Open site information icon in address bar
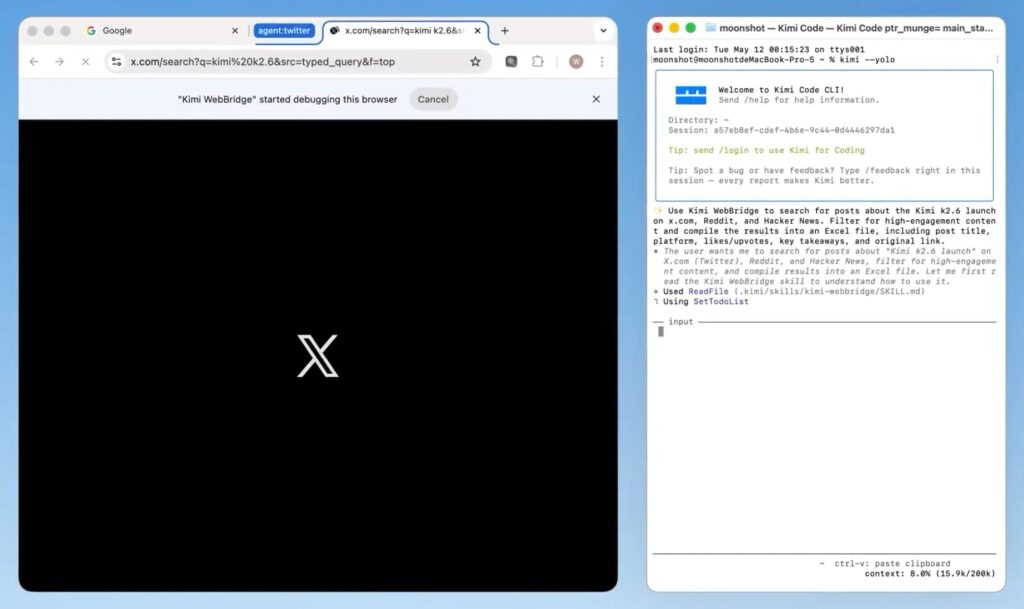Image resolution: width=1024 pixels, height=609 pixels. pos(116,61)
